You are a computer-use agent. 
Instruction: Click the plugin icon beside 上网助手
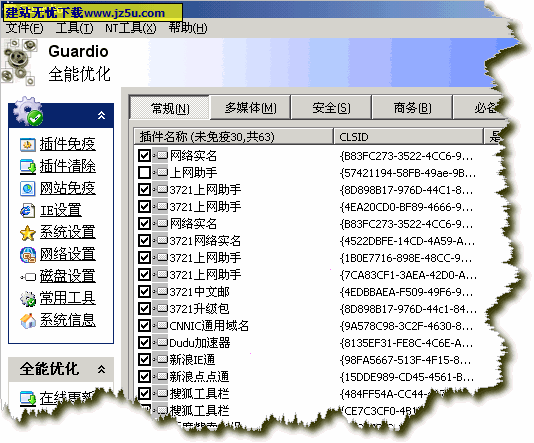pos(160,173)
